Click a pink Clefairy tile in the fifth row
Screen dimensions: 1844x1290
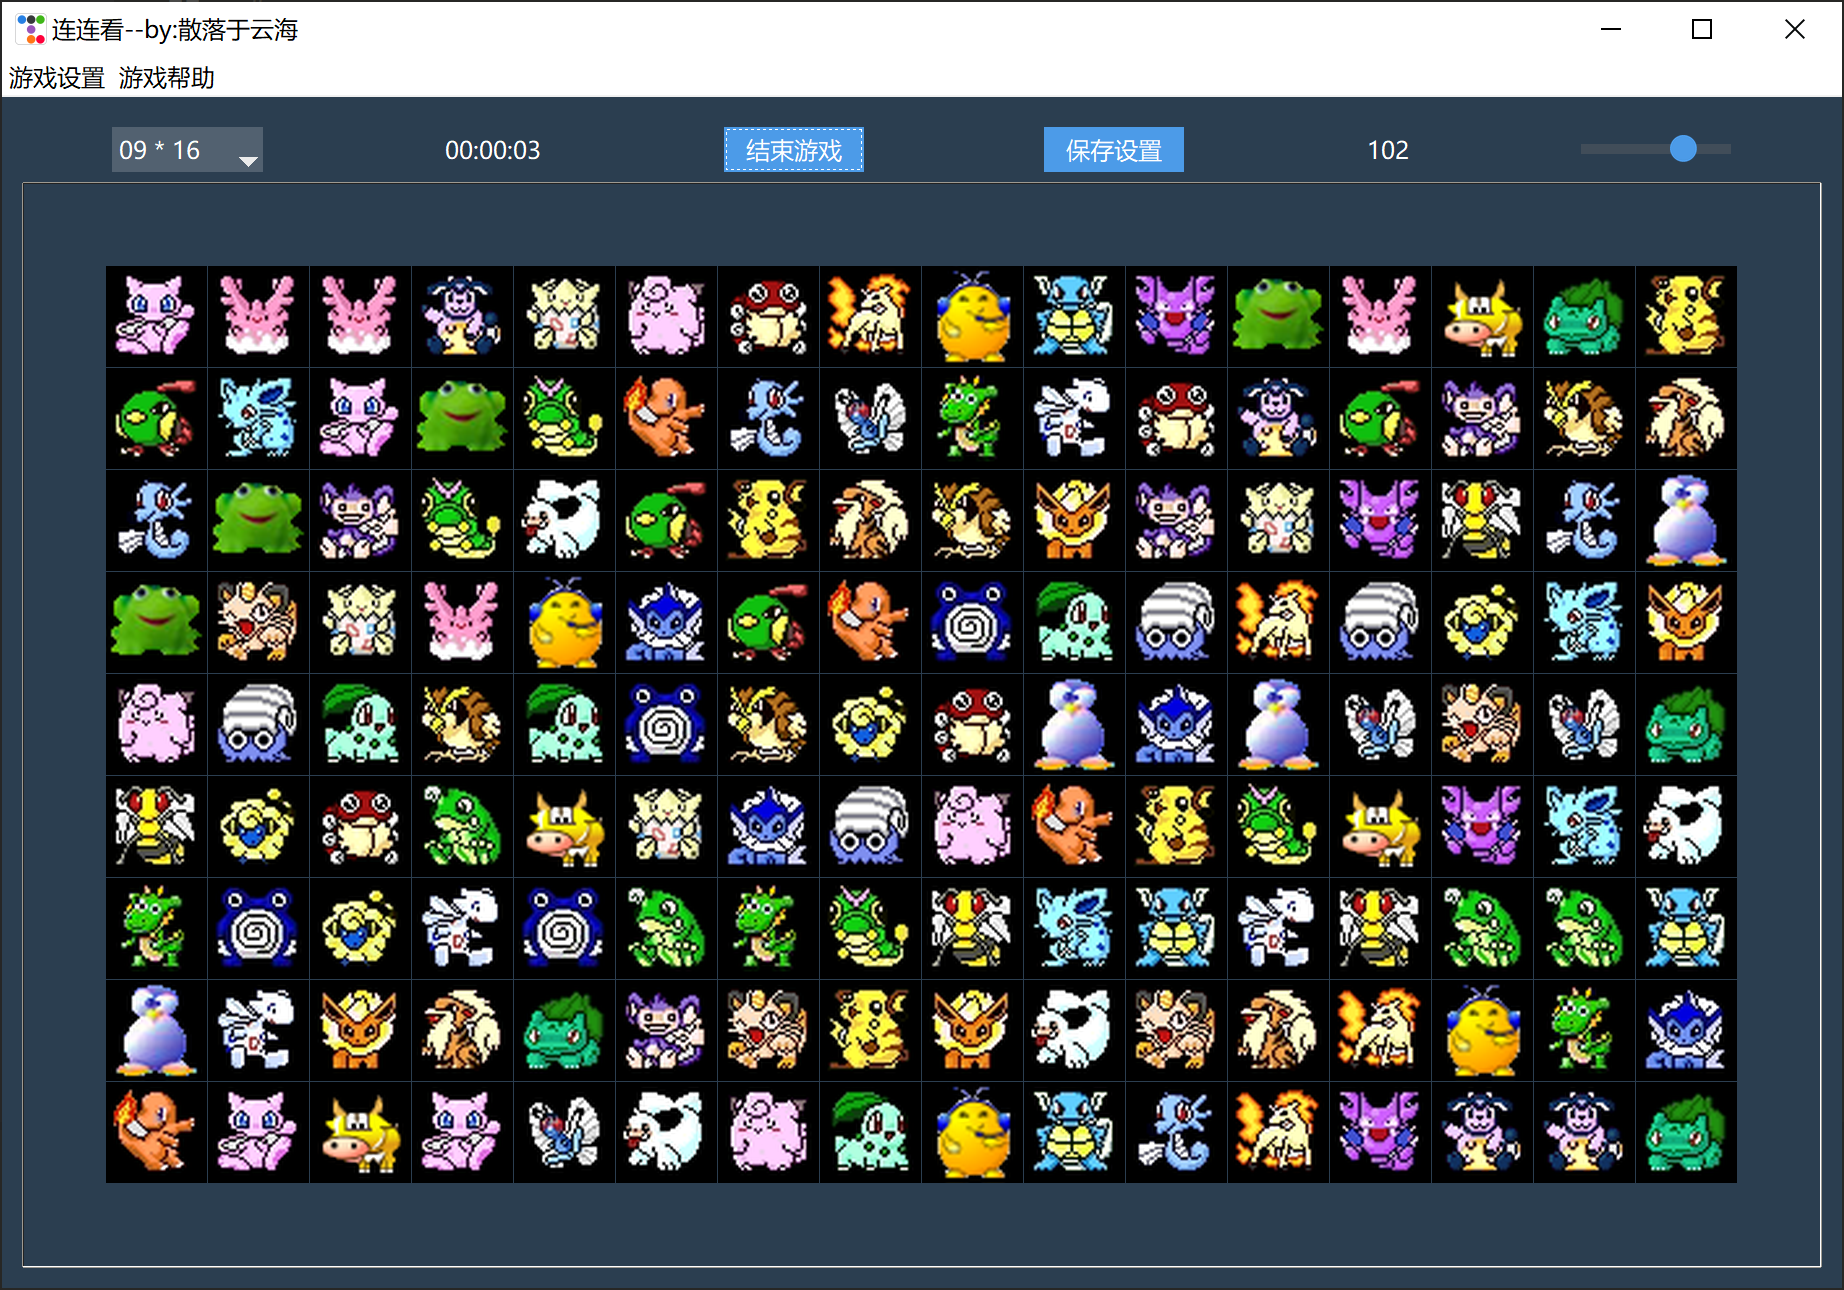pyautogui.click(x=155, y=724)
